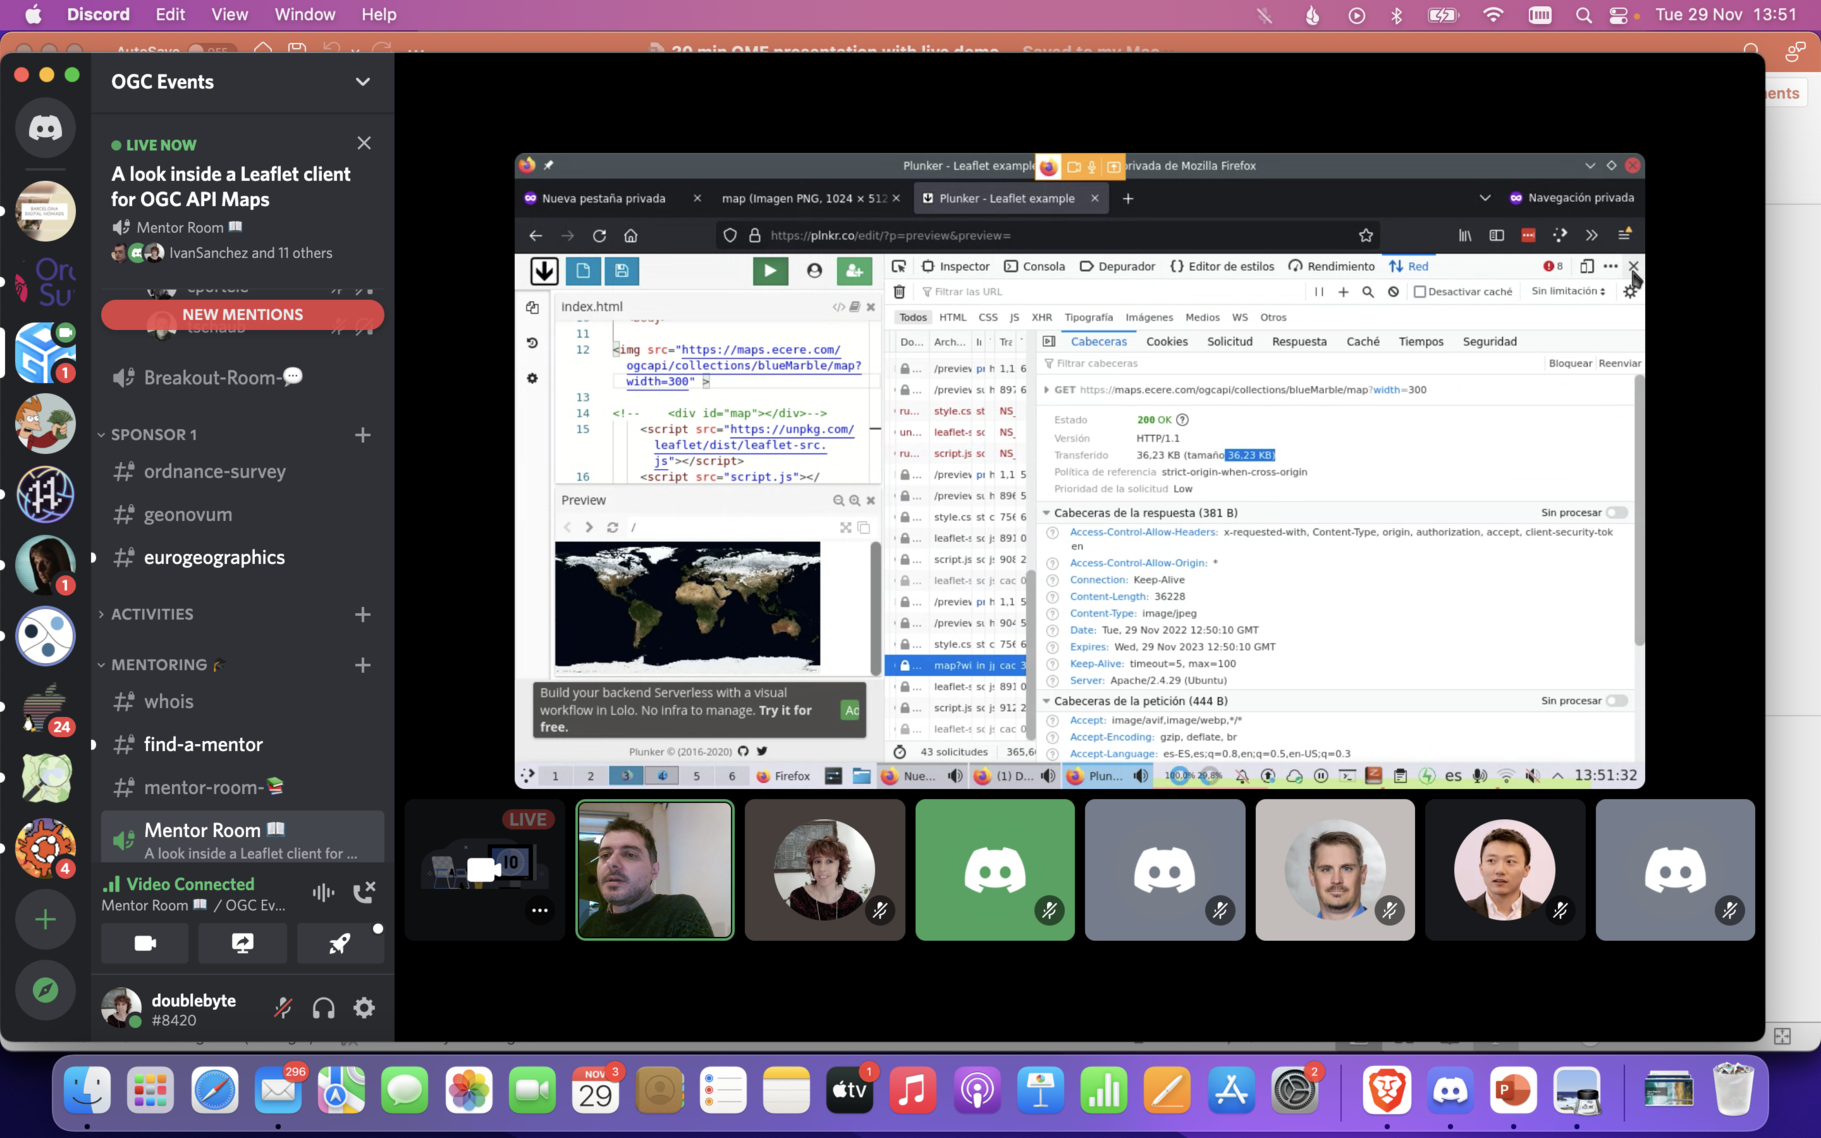Start an activity with rocket icon
1821x1138 pixels.
pos(339,943)
